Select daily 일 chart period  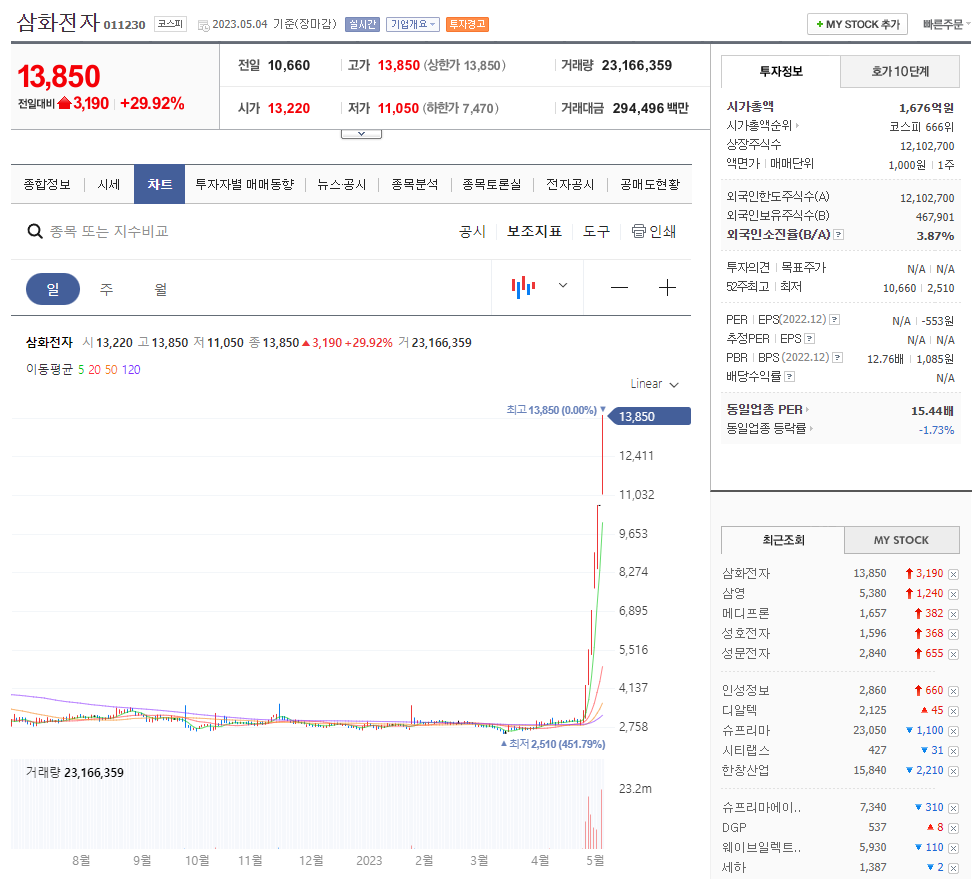52,289
